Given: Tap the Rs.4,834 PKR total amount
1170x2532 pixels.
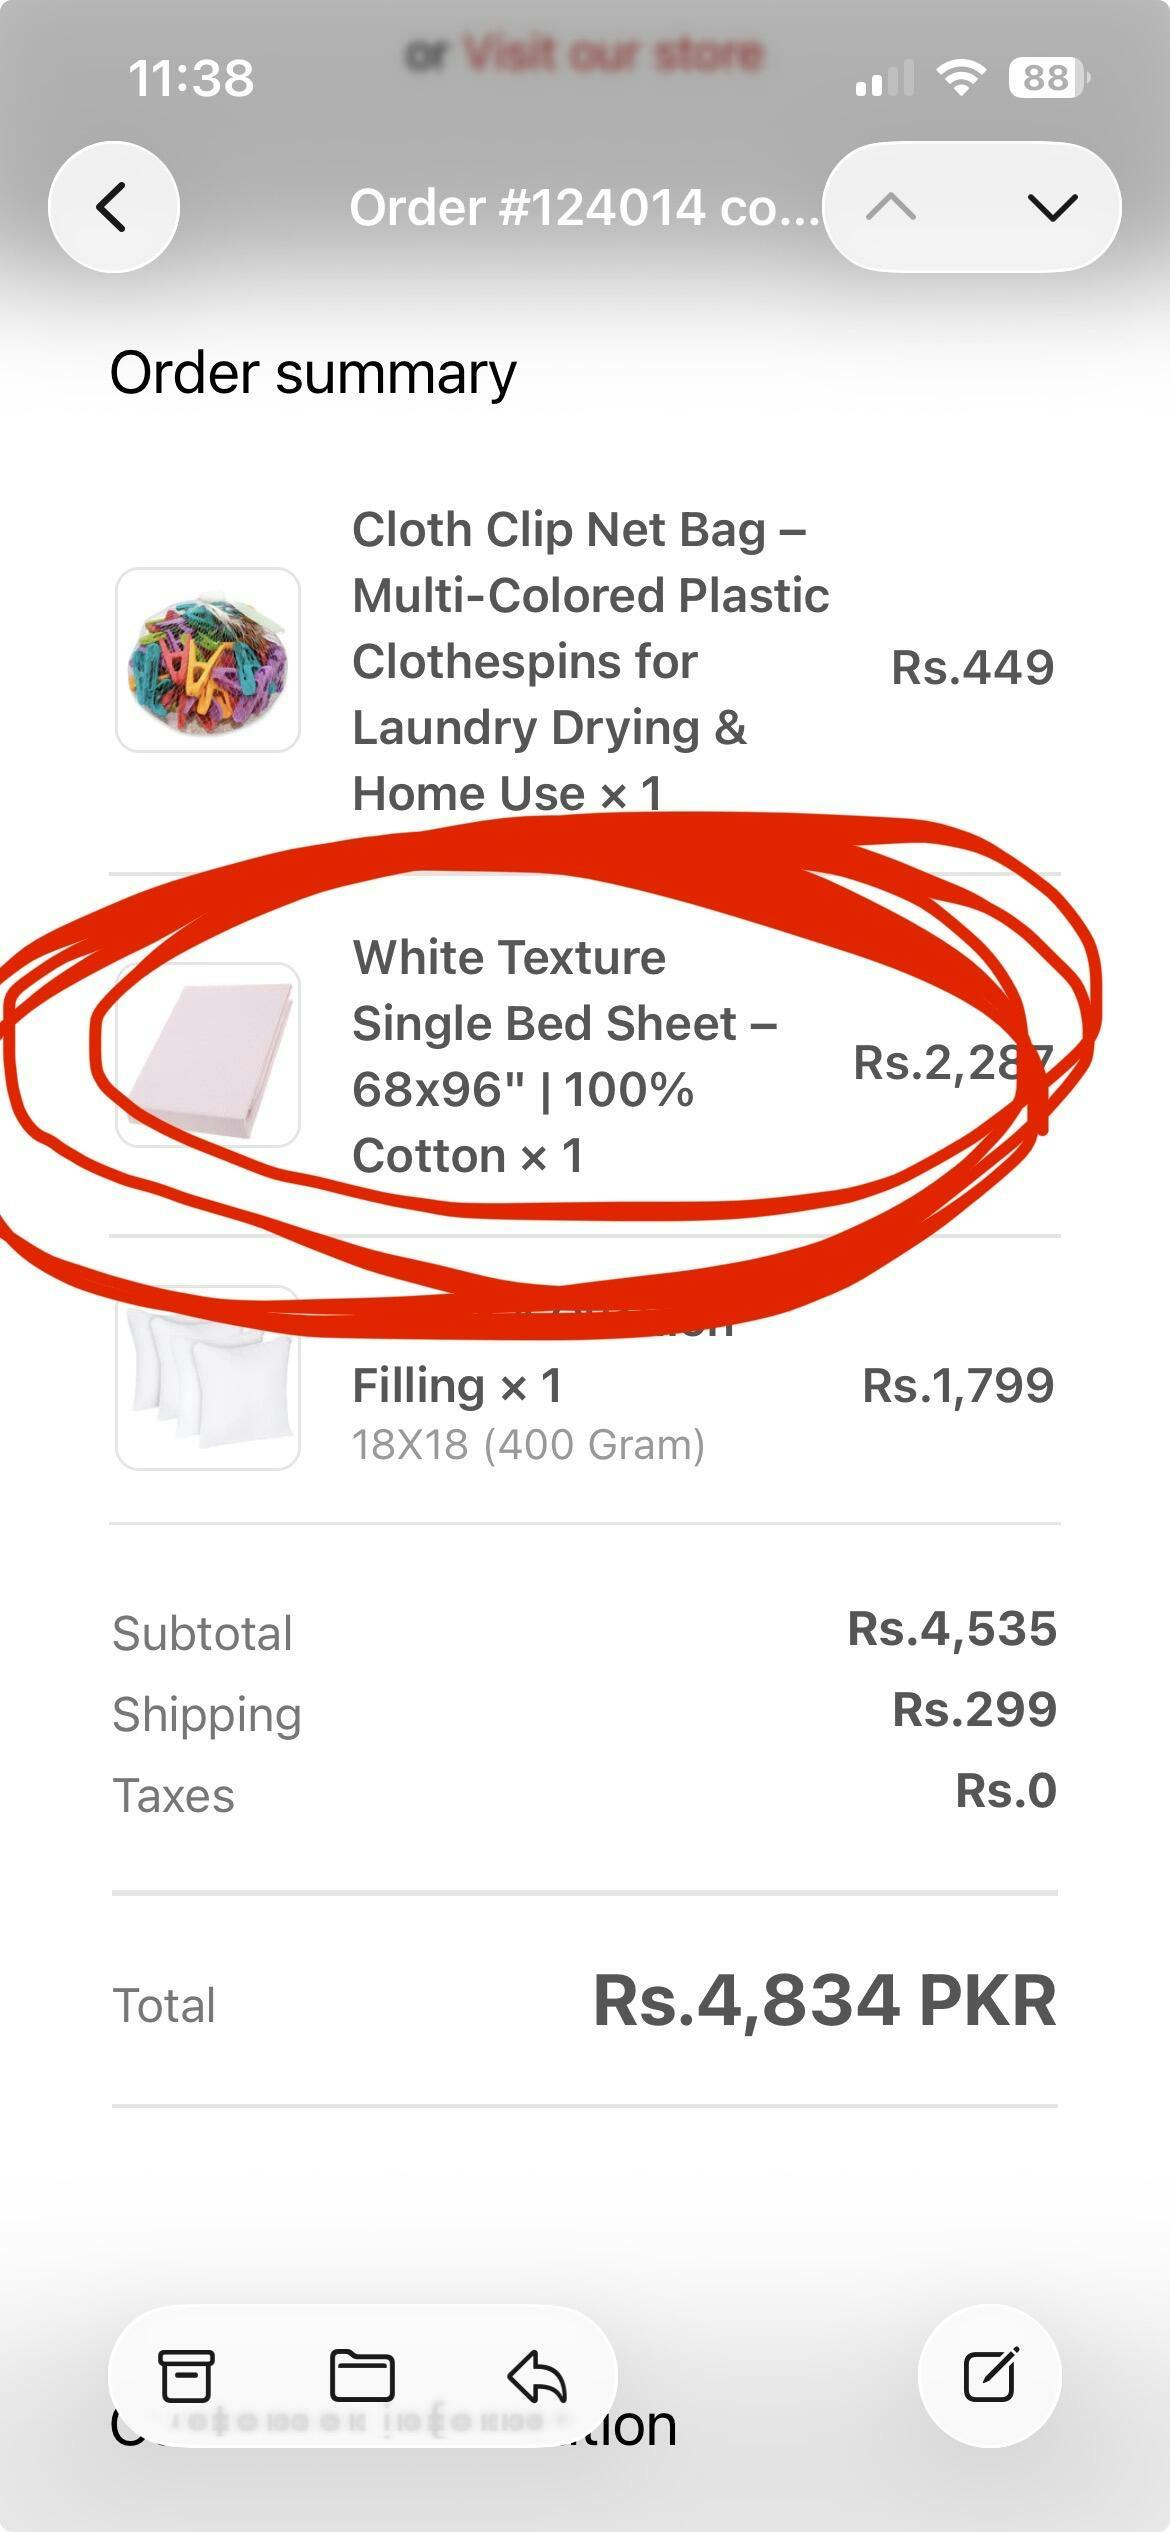Looking at the screenshot, I should click(824, 2001).
